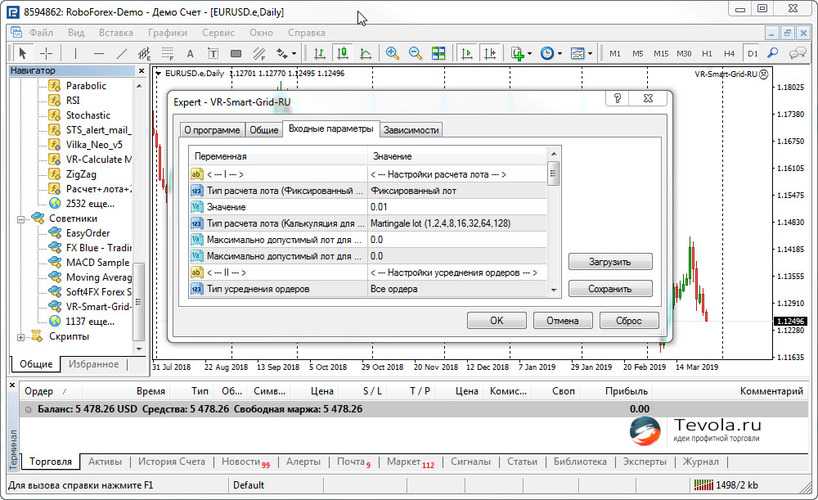Pick the horizontal line drawing tool
Viewport: 818px width, 500px height.
coord(98,53)
